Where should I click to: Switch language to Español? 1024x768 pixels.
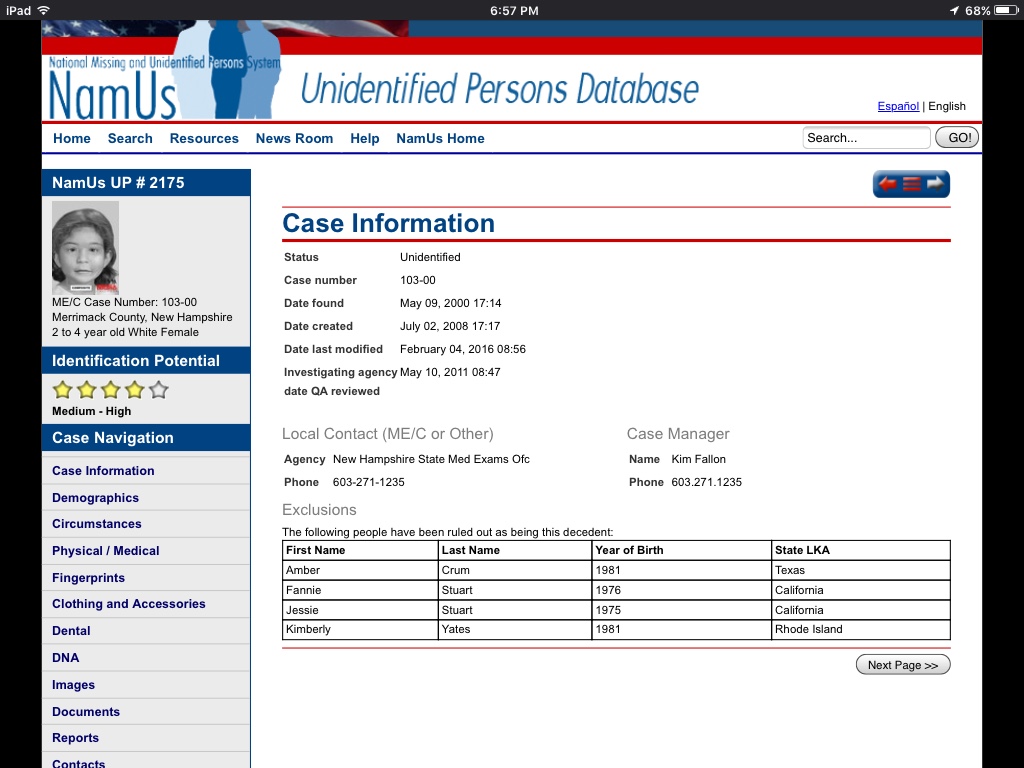point(898,106)
